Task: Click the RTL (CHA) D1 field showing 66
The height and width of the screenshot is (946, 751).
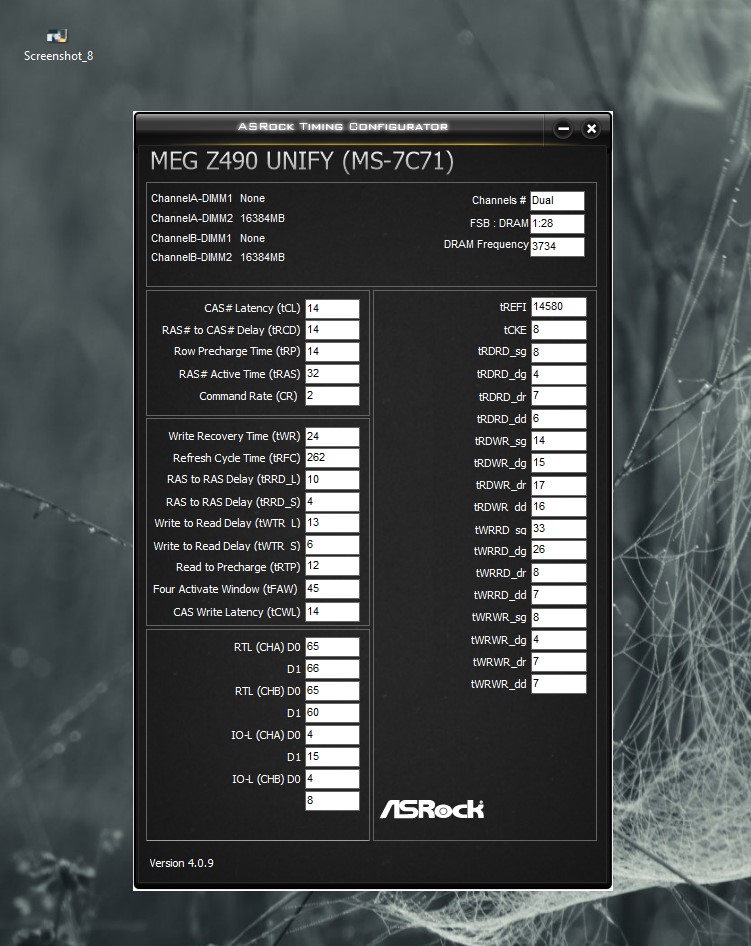Action: (332, 669)
